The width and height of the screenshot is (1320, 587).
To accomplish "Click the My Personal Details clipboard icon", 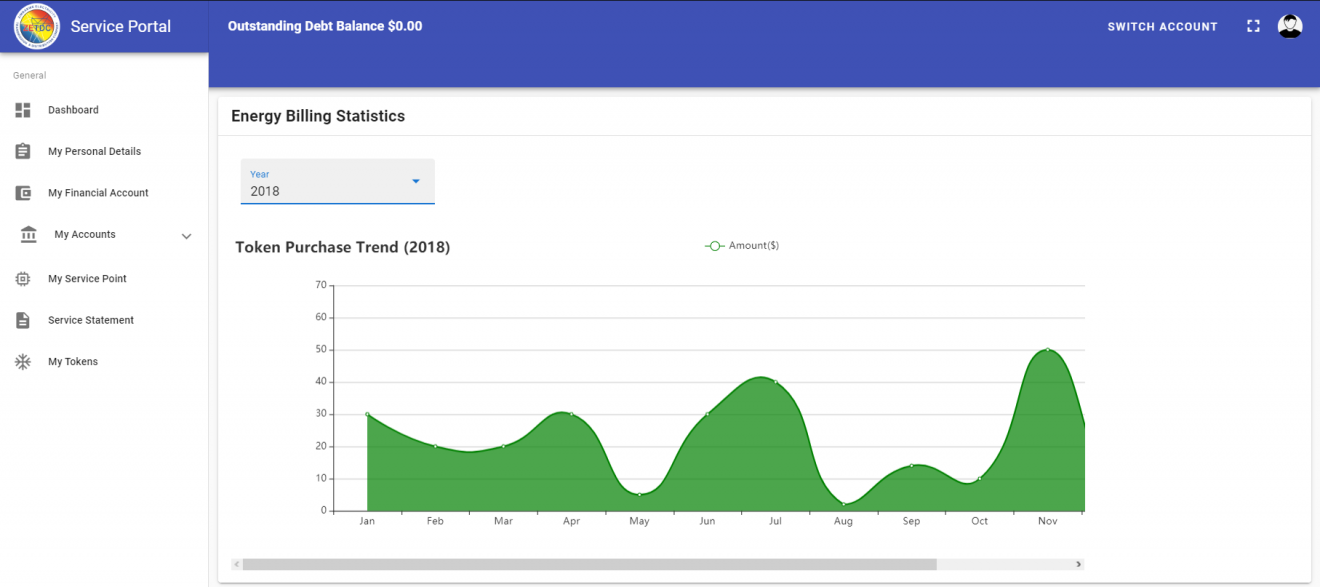I will (x=22, y=151).
